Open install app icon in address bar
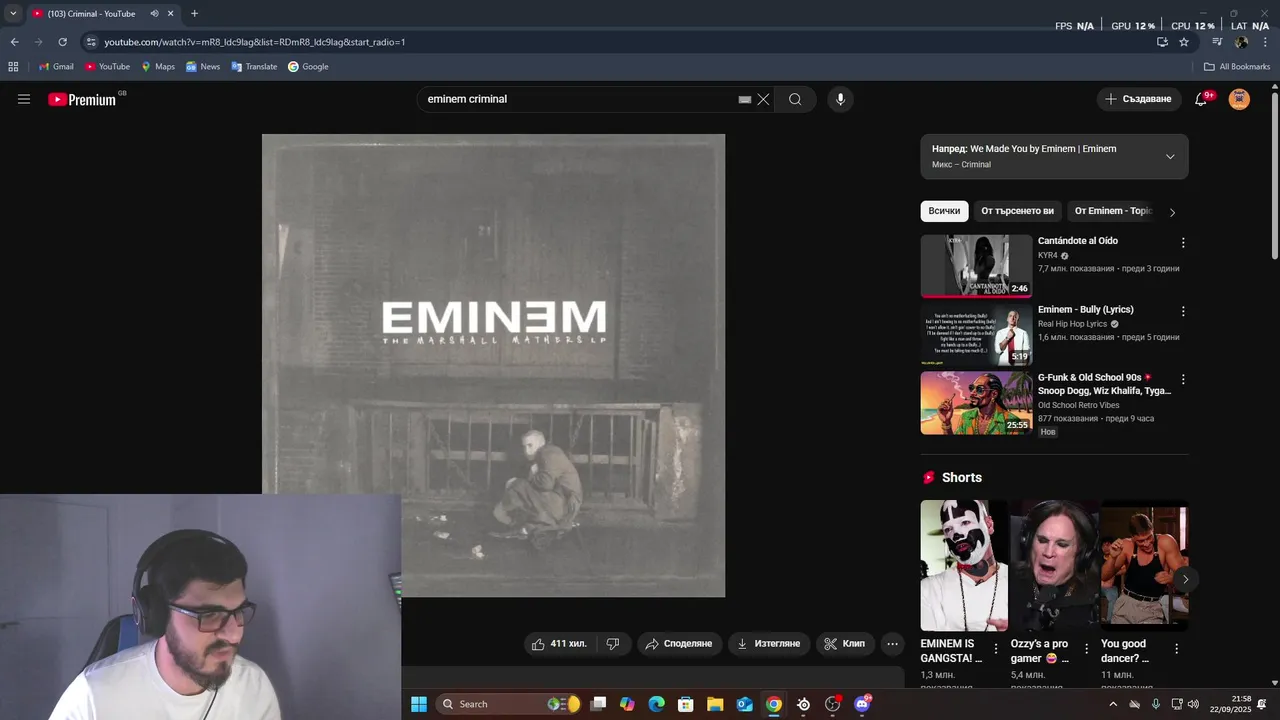1280x720 pixels. pyautogui.click(x=1162, y=42)
